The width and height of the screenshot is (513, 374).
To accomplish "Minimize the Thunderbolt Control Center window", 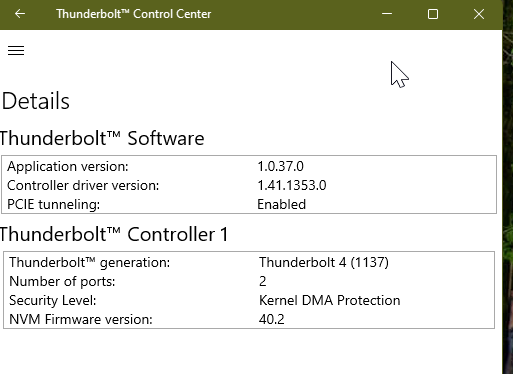I will (x=387, y=14).
